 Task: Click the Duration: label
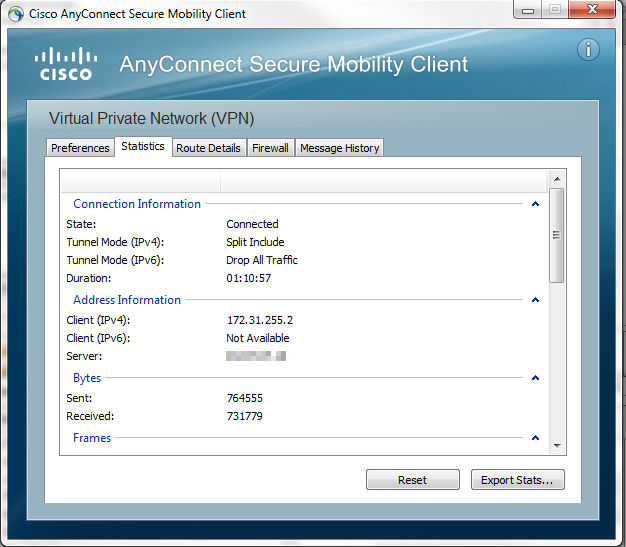coord(89,278)
